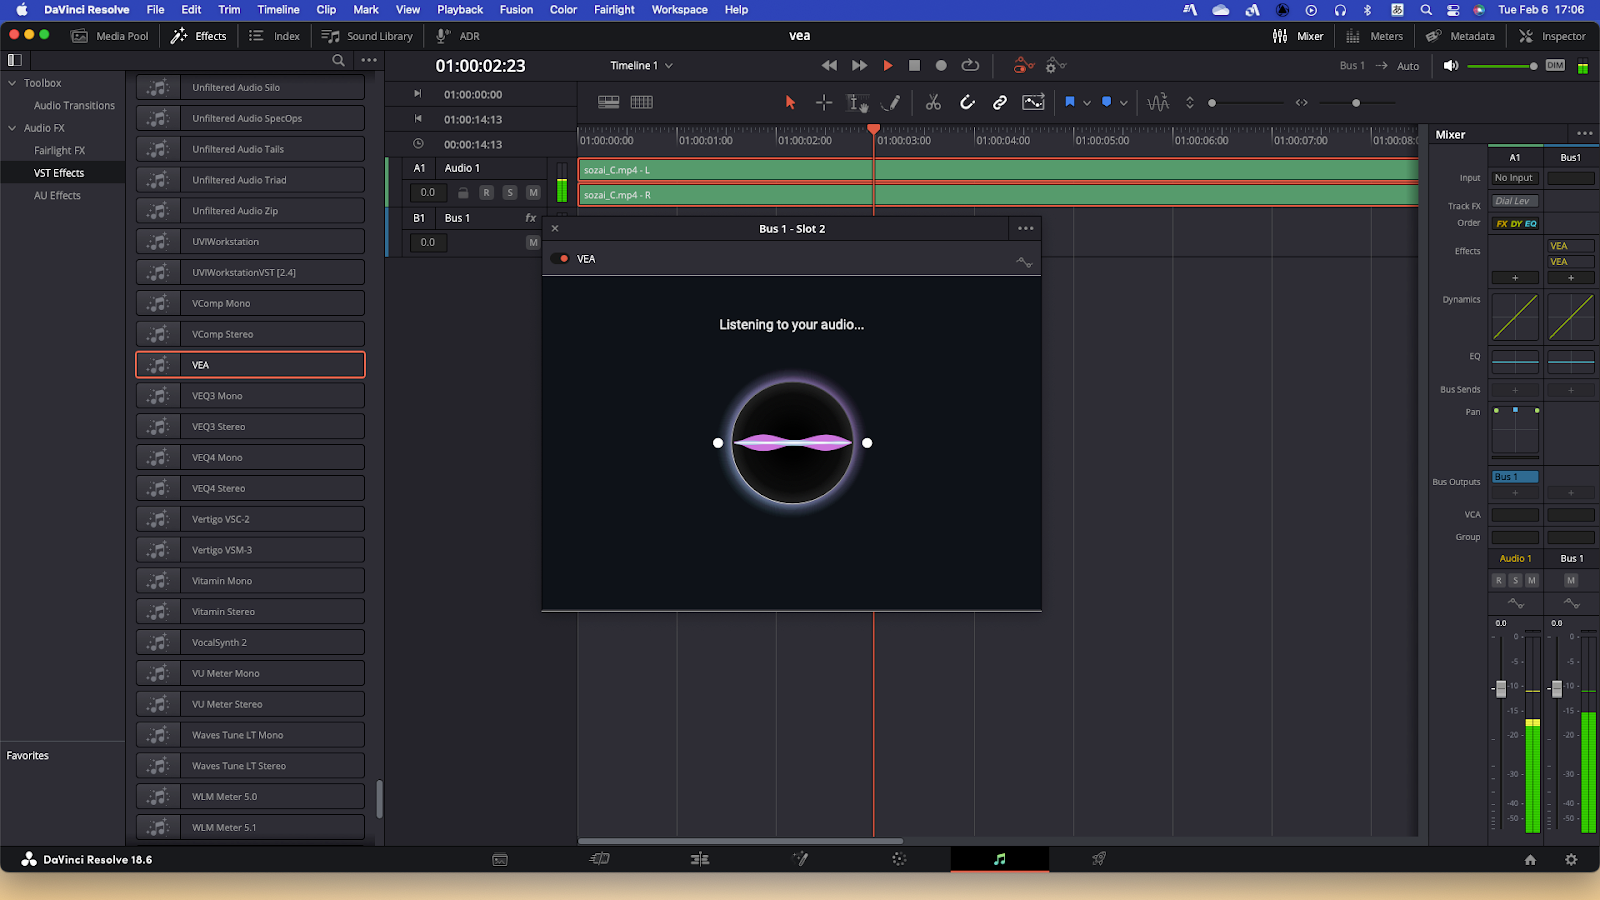Image resolution: width=1600 pixels, height=900 pixels.
Task: Switch to the grid timeline view icon
Action: (642, 102)
